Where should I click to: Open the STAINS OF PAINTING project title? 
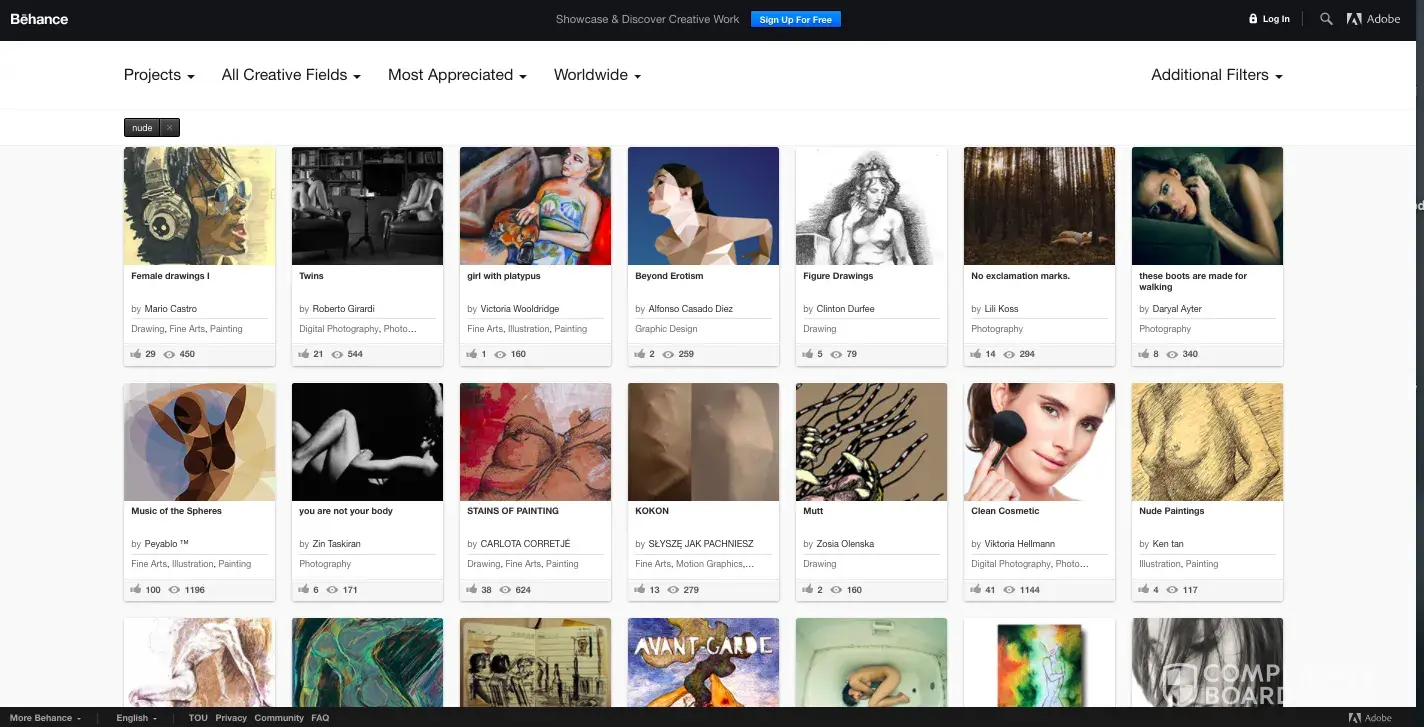pyautogui.click(x=513, y=511)
